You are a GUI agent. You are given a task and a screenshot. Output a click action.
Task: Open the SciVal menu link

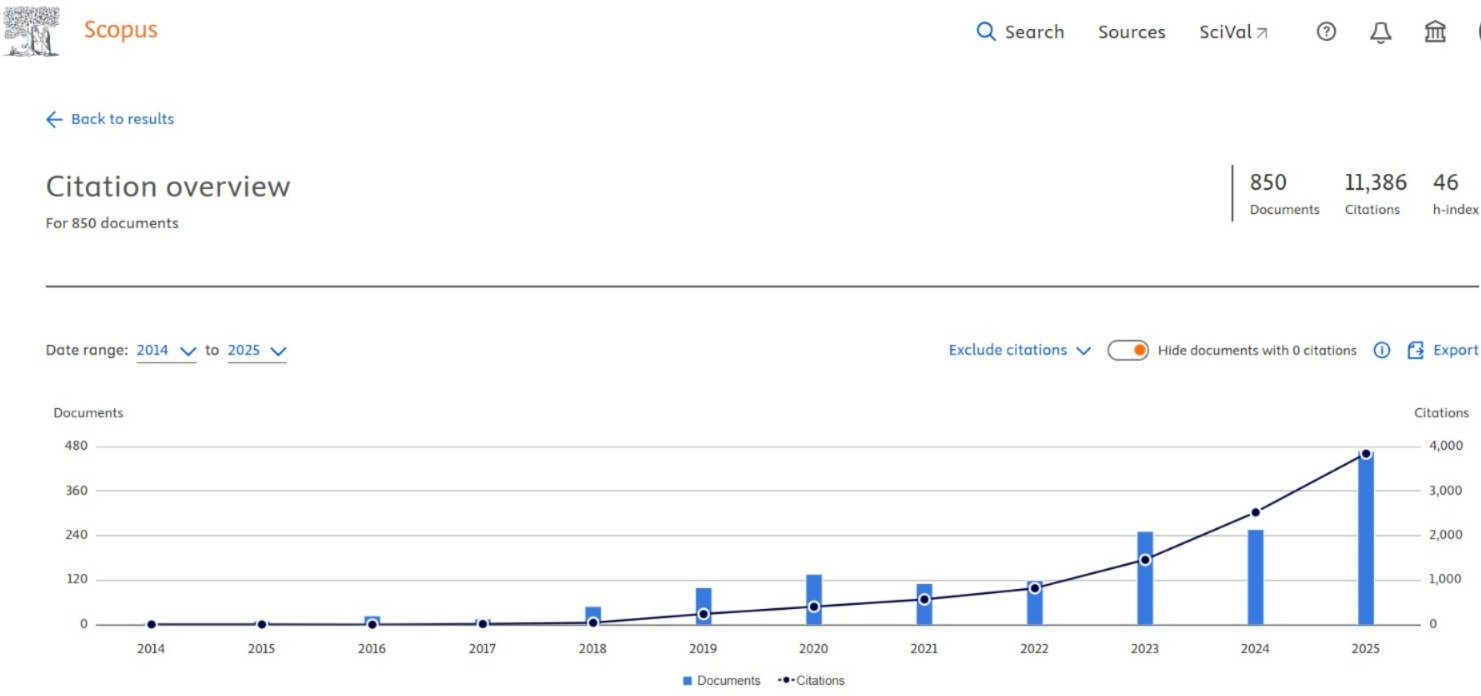[x=1233, y=32]
